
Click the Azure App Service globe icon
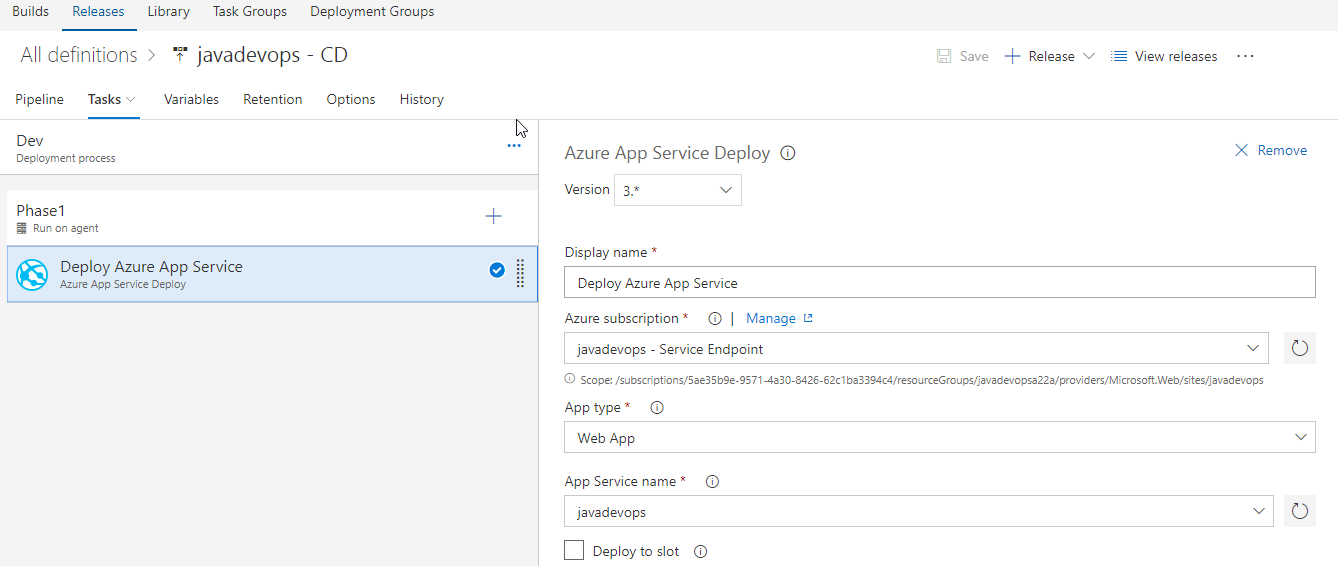[33, 274]
